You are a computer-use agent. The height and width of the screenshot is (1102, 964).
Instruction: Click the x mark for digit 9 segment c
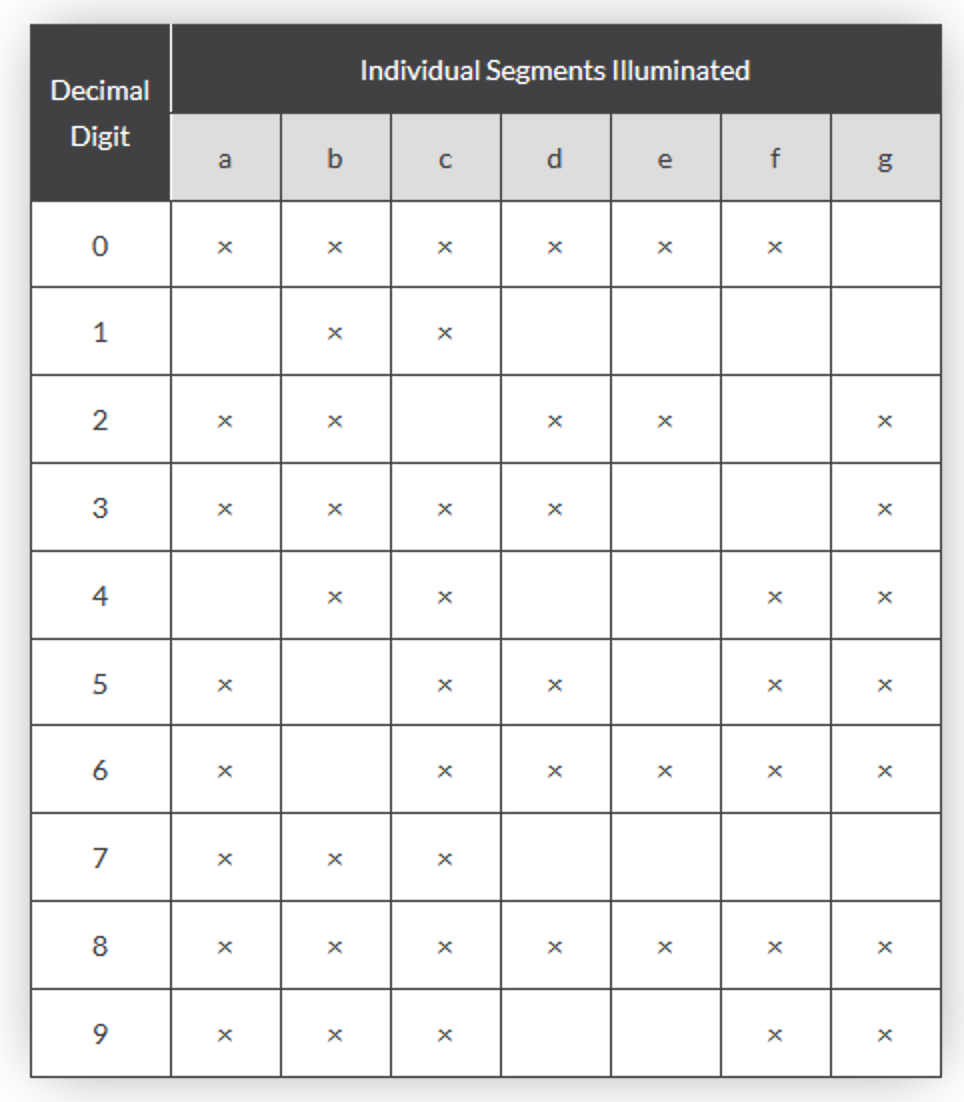[445, 1035]
